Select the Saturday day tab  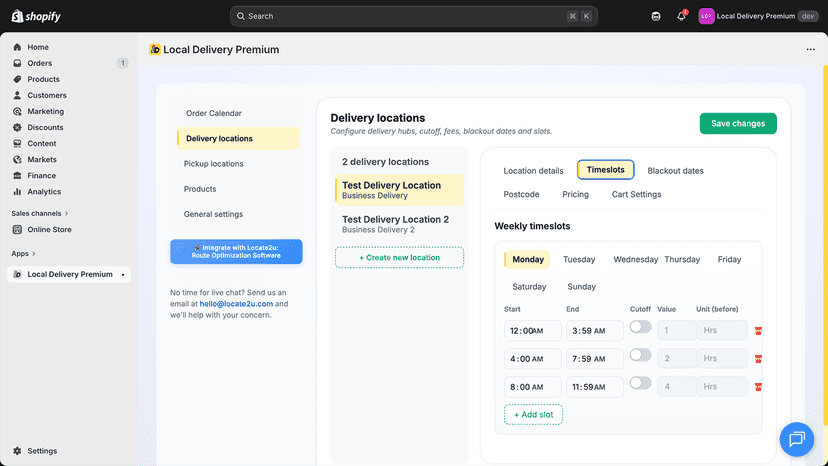529,286
